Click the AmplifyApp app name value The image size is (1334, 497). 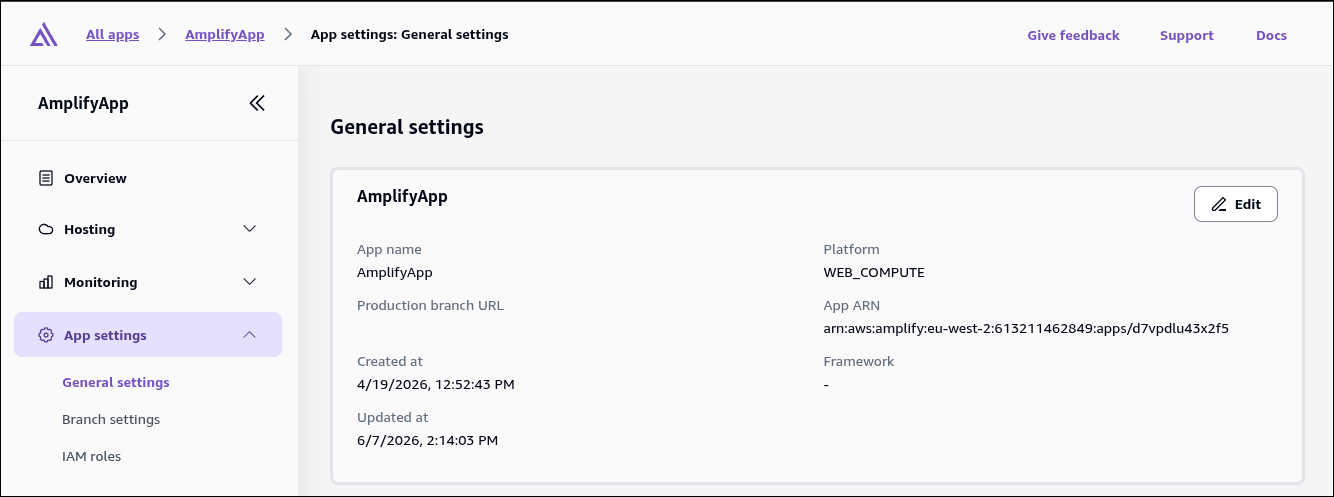[395, 272]
